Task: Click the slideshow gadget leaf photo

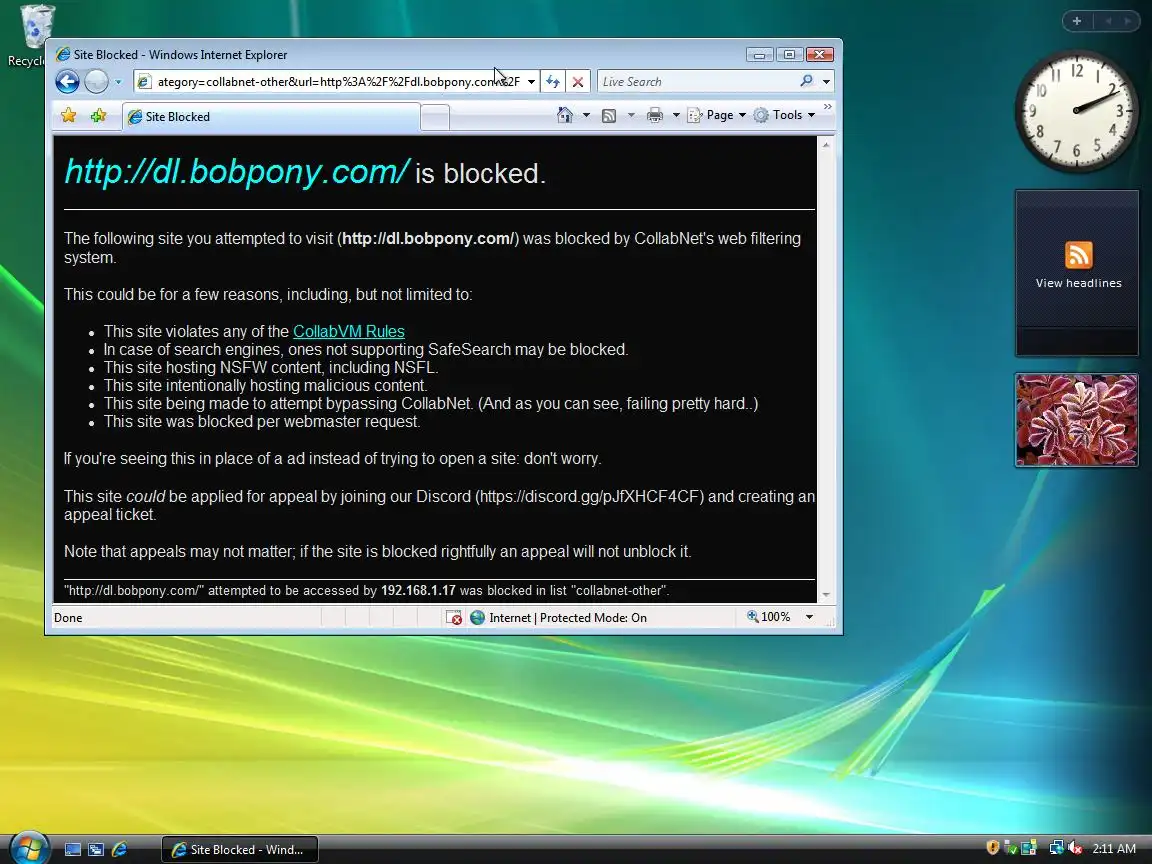Action: tap(1077, 420)
